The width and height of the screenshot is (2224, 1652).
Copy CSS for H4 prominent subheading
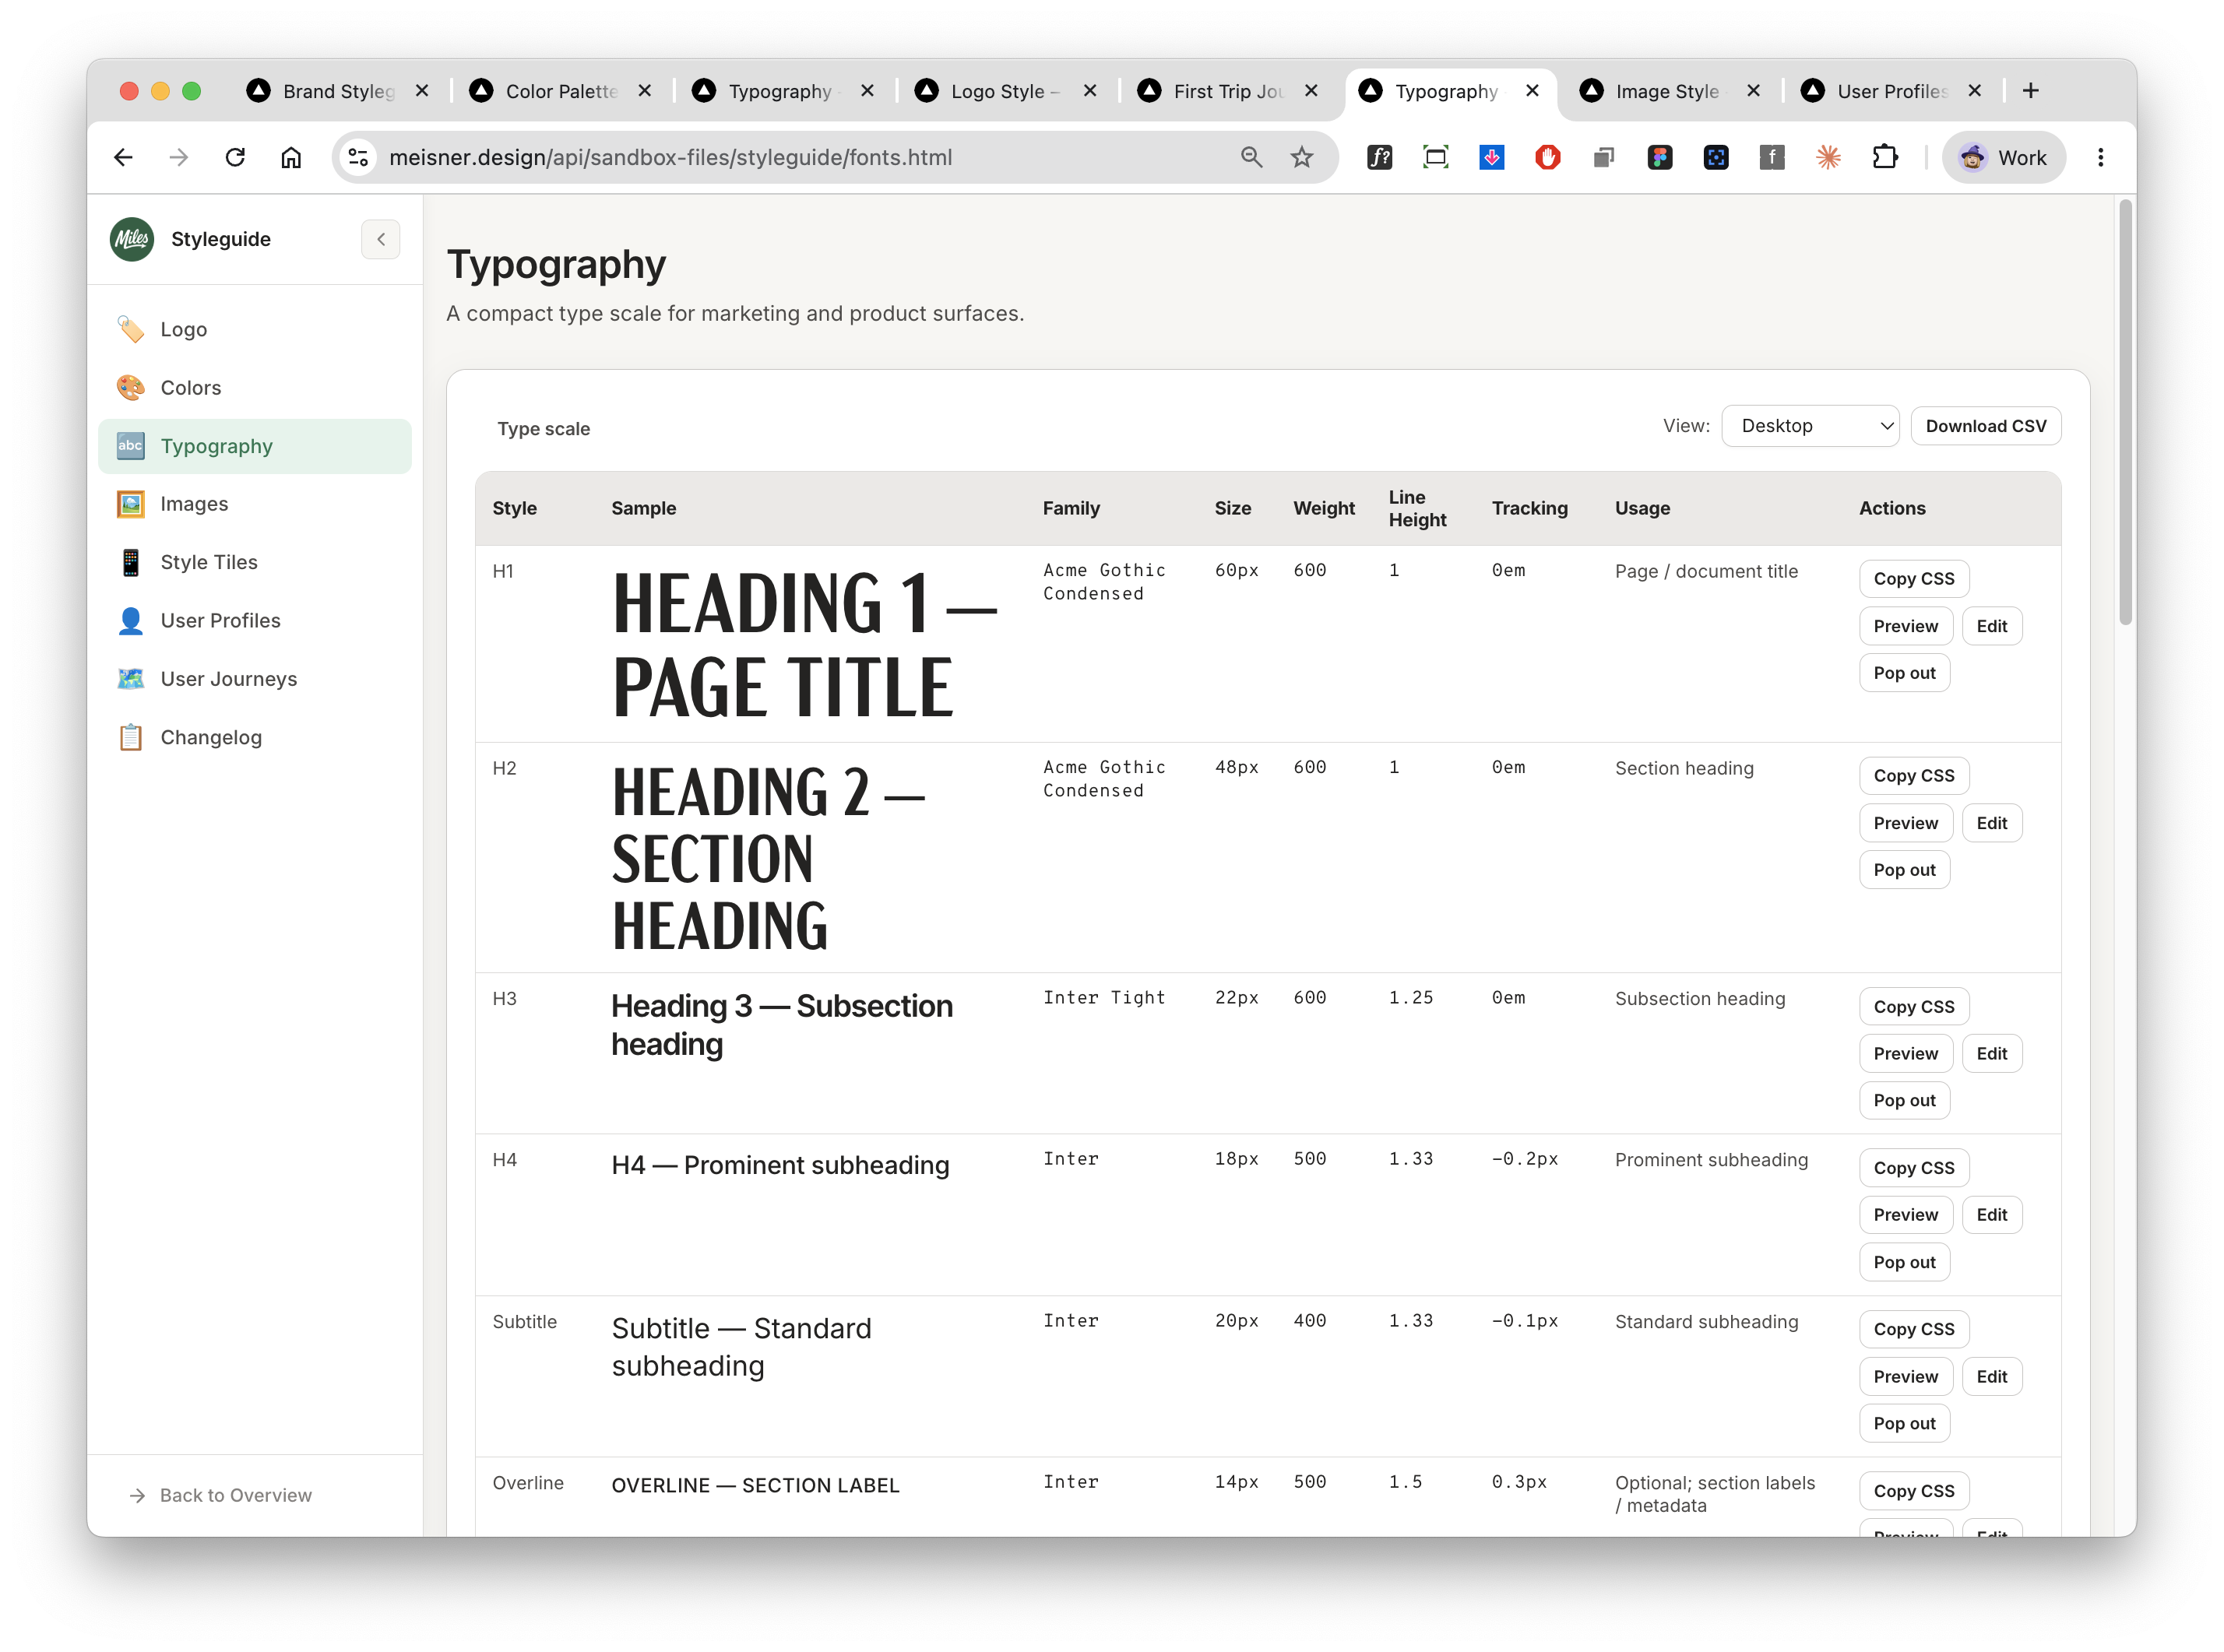(1913, 1168)
